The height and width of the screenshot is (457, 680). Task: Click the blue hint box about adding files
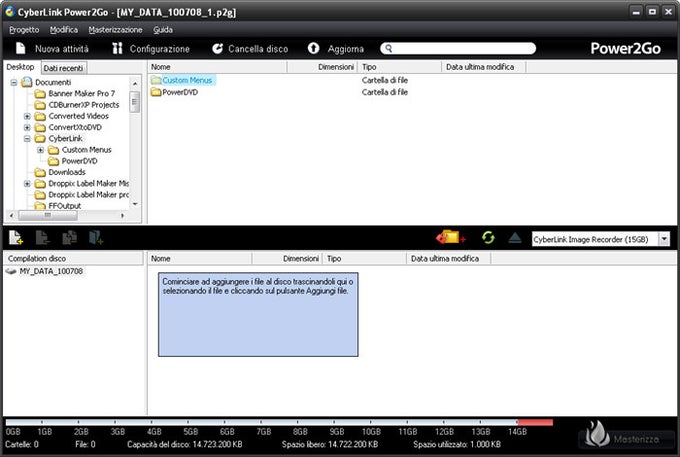point(258,314)
